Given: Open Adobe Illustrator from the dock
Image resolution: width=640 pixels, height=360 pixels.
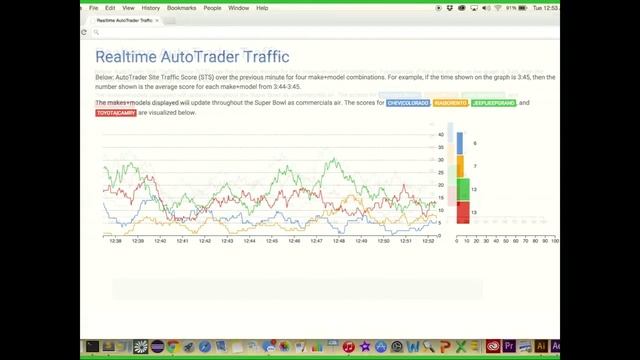Looking at the screenshot, I should point(541,347).
